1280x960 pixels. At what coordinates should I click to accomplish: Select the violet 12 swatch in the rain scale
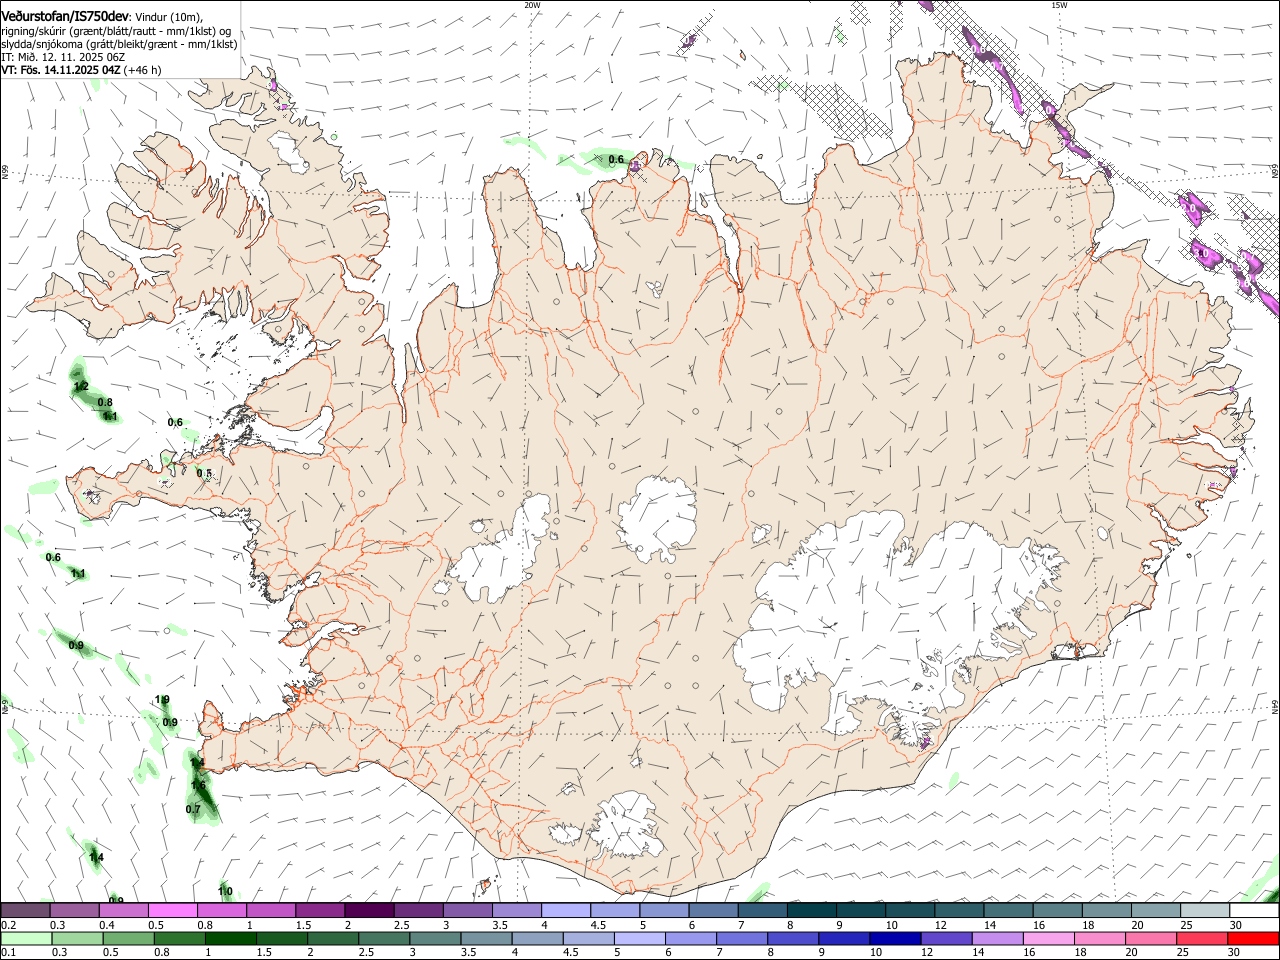coord(946,938)
